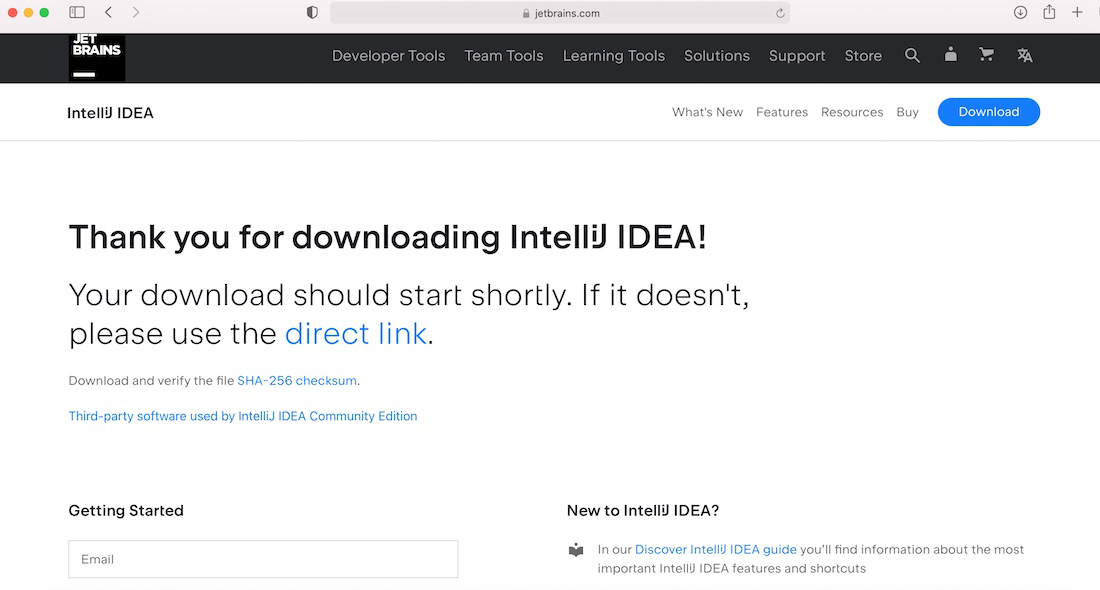Go to Resources section

(x=852, y=112)
